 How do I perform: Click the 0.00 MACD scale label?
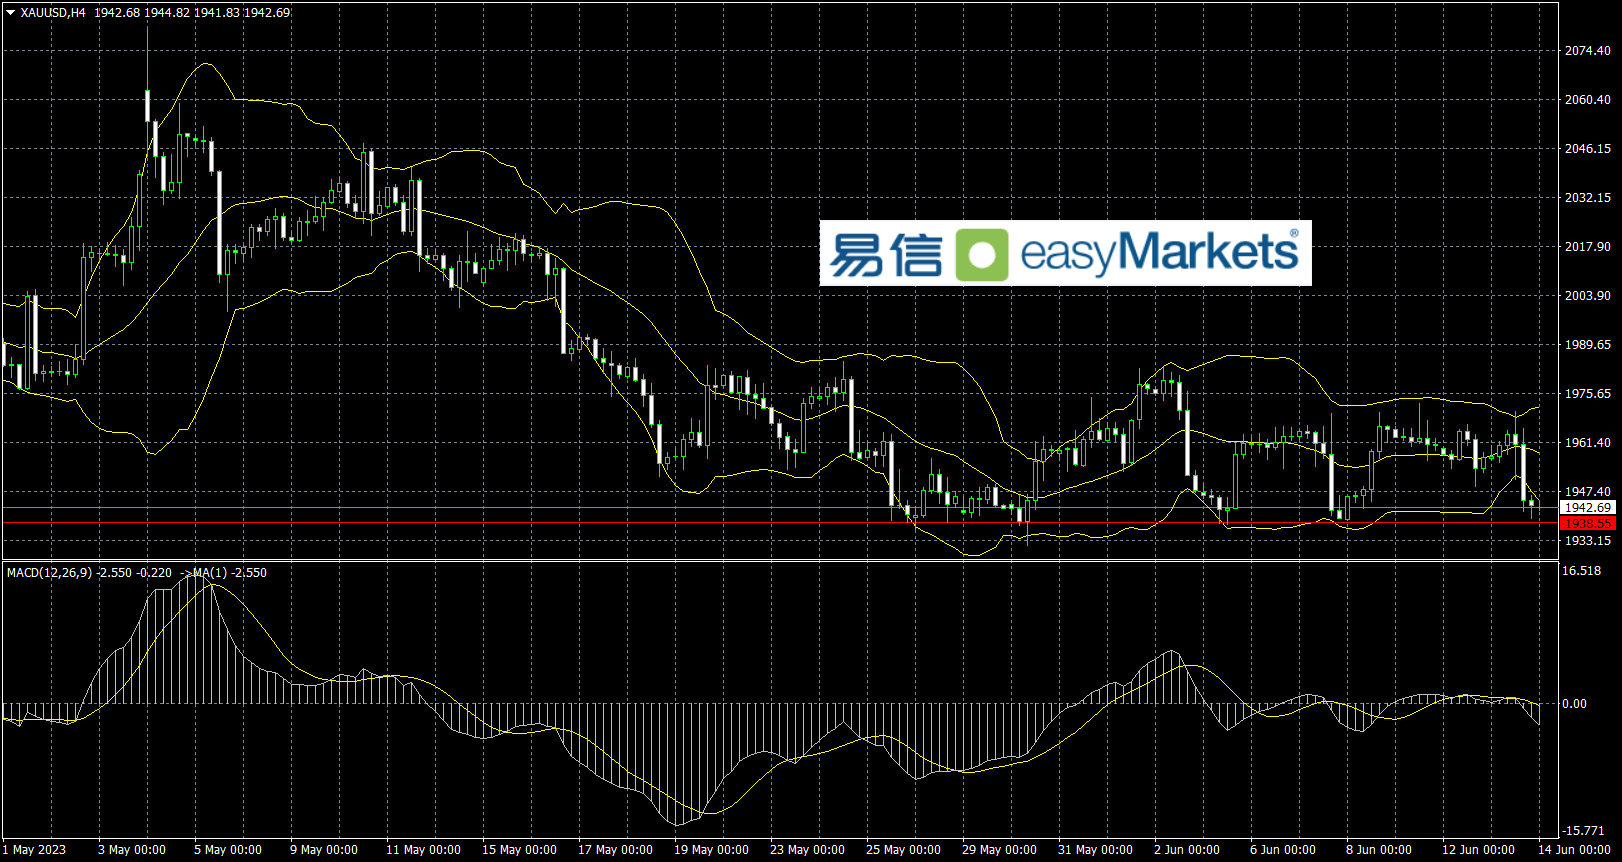click(x=1575, y=704)
